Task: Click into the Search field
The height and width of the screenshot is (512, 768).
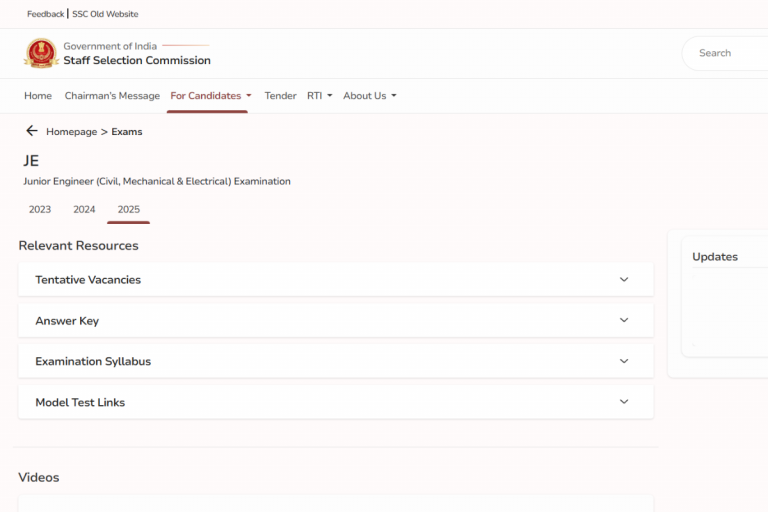Action: coord(725,53)
